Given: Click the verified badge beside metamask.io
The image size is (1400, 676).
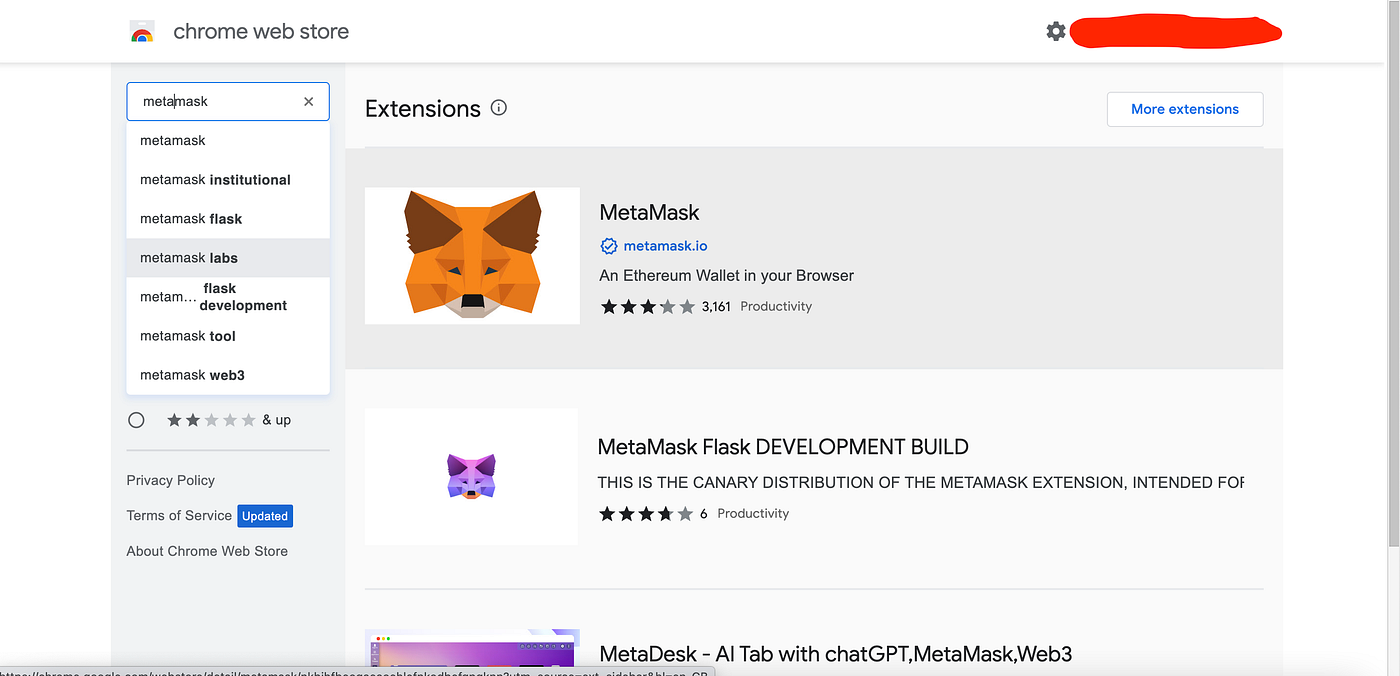Looking at the screenshot, I should click(x=608, y=246).
